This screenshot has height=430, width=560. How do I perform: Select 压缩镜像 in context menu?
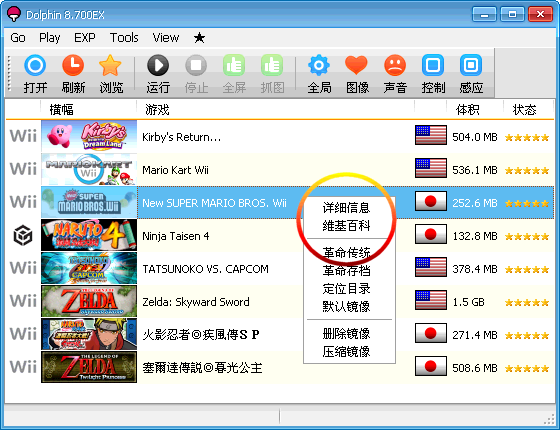[346, 351]
